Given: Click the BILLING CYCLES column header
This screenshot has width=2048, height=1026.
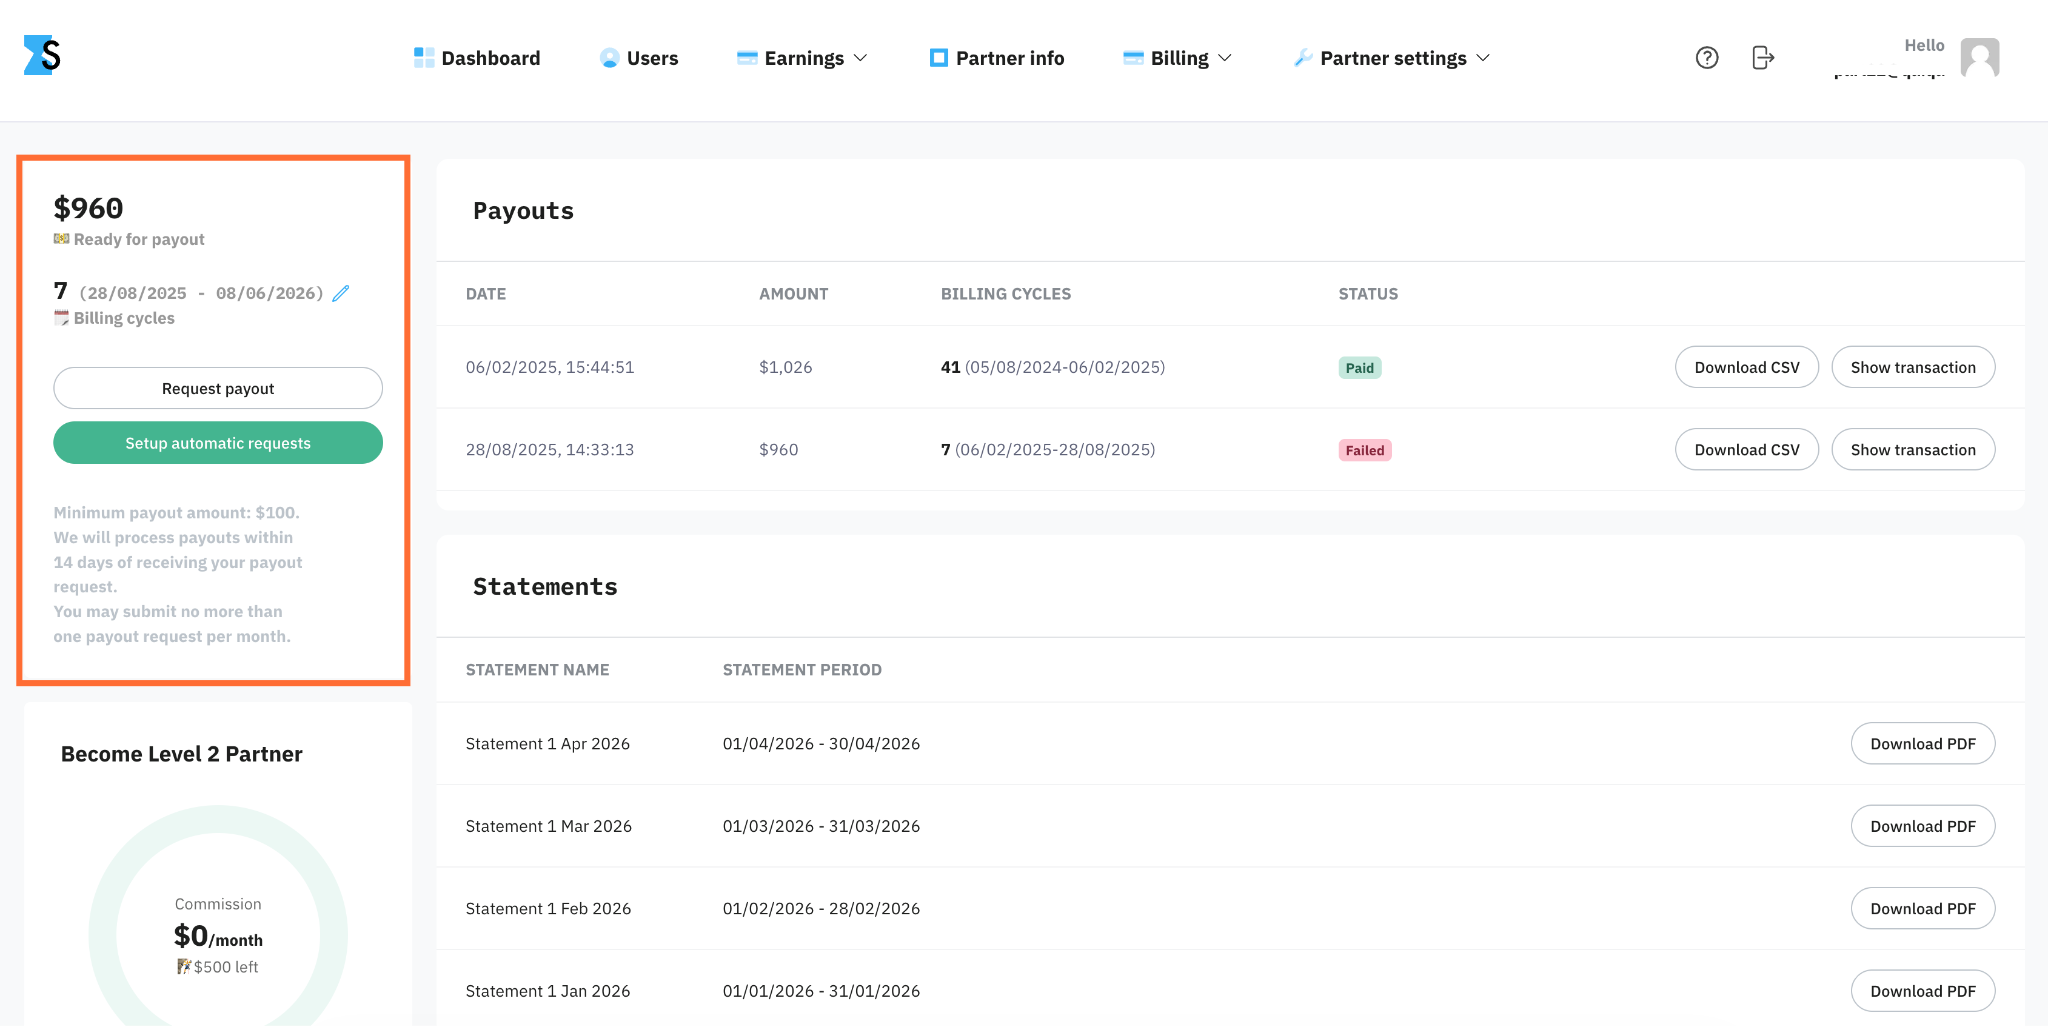Looking at the screenshot, I should click(1006, 294).
